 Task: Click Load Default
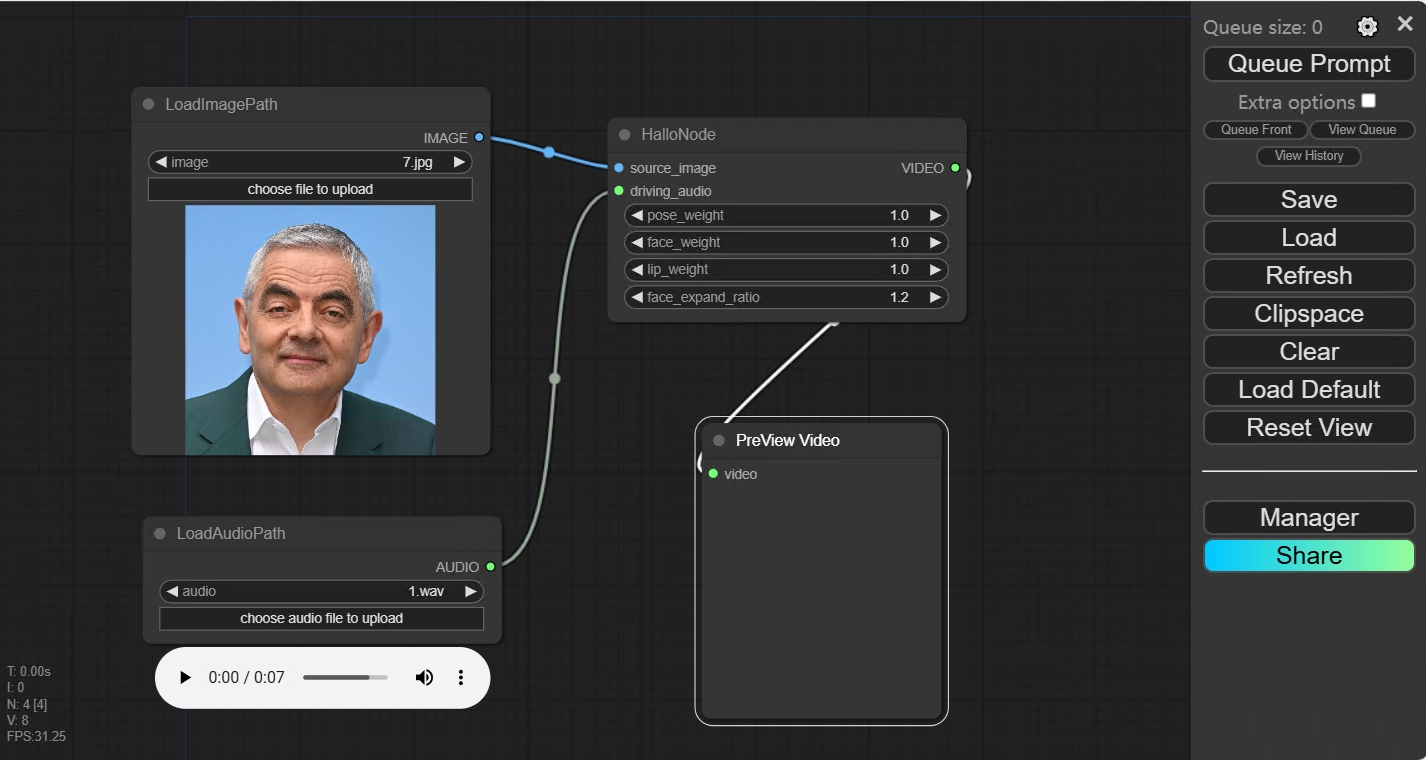(1309, 390)
